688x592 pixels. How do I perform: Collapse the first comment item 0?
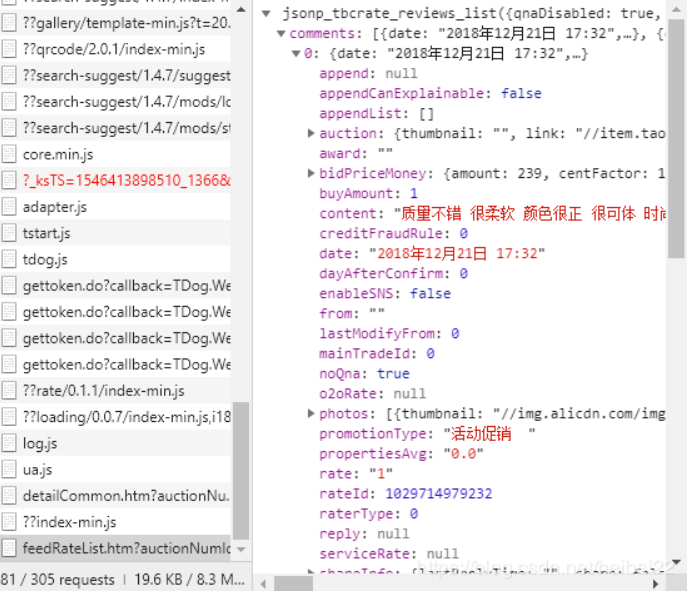[x=296, y=54]
